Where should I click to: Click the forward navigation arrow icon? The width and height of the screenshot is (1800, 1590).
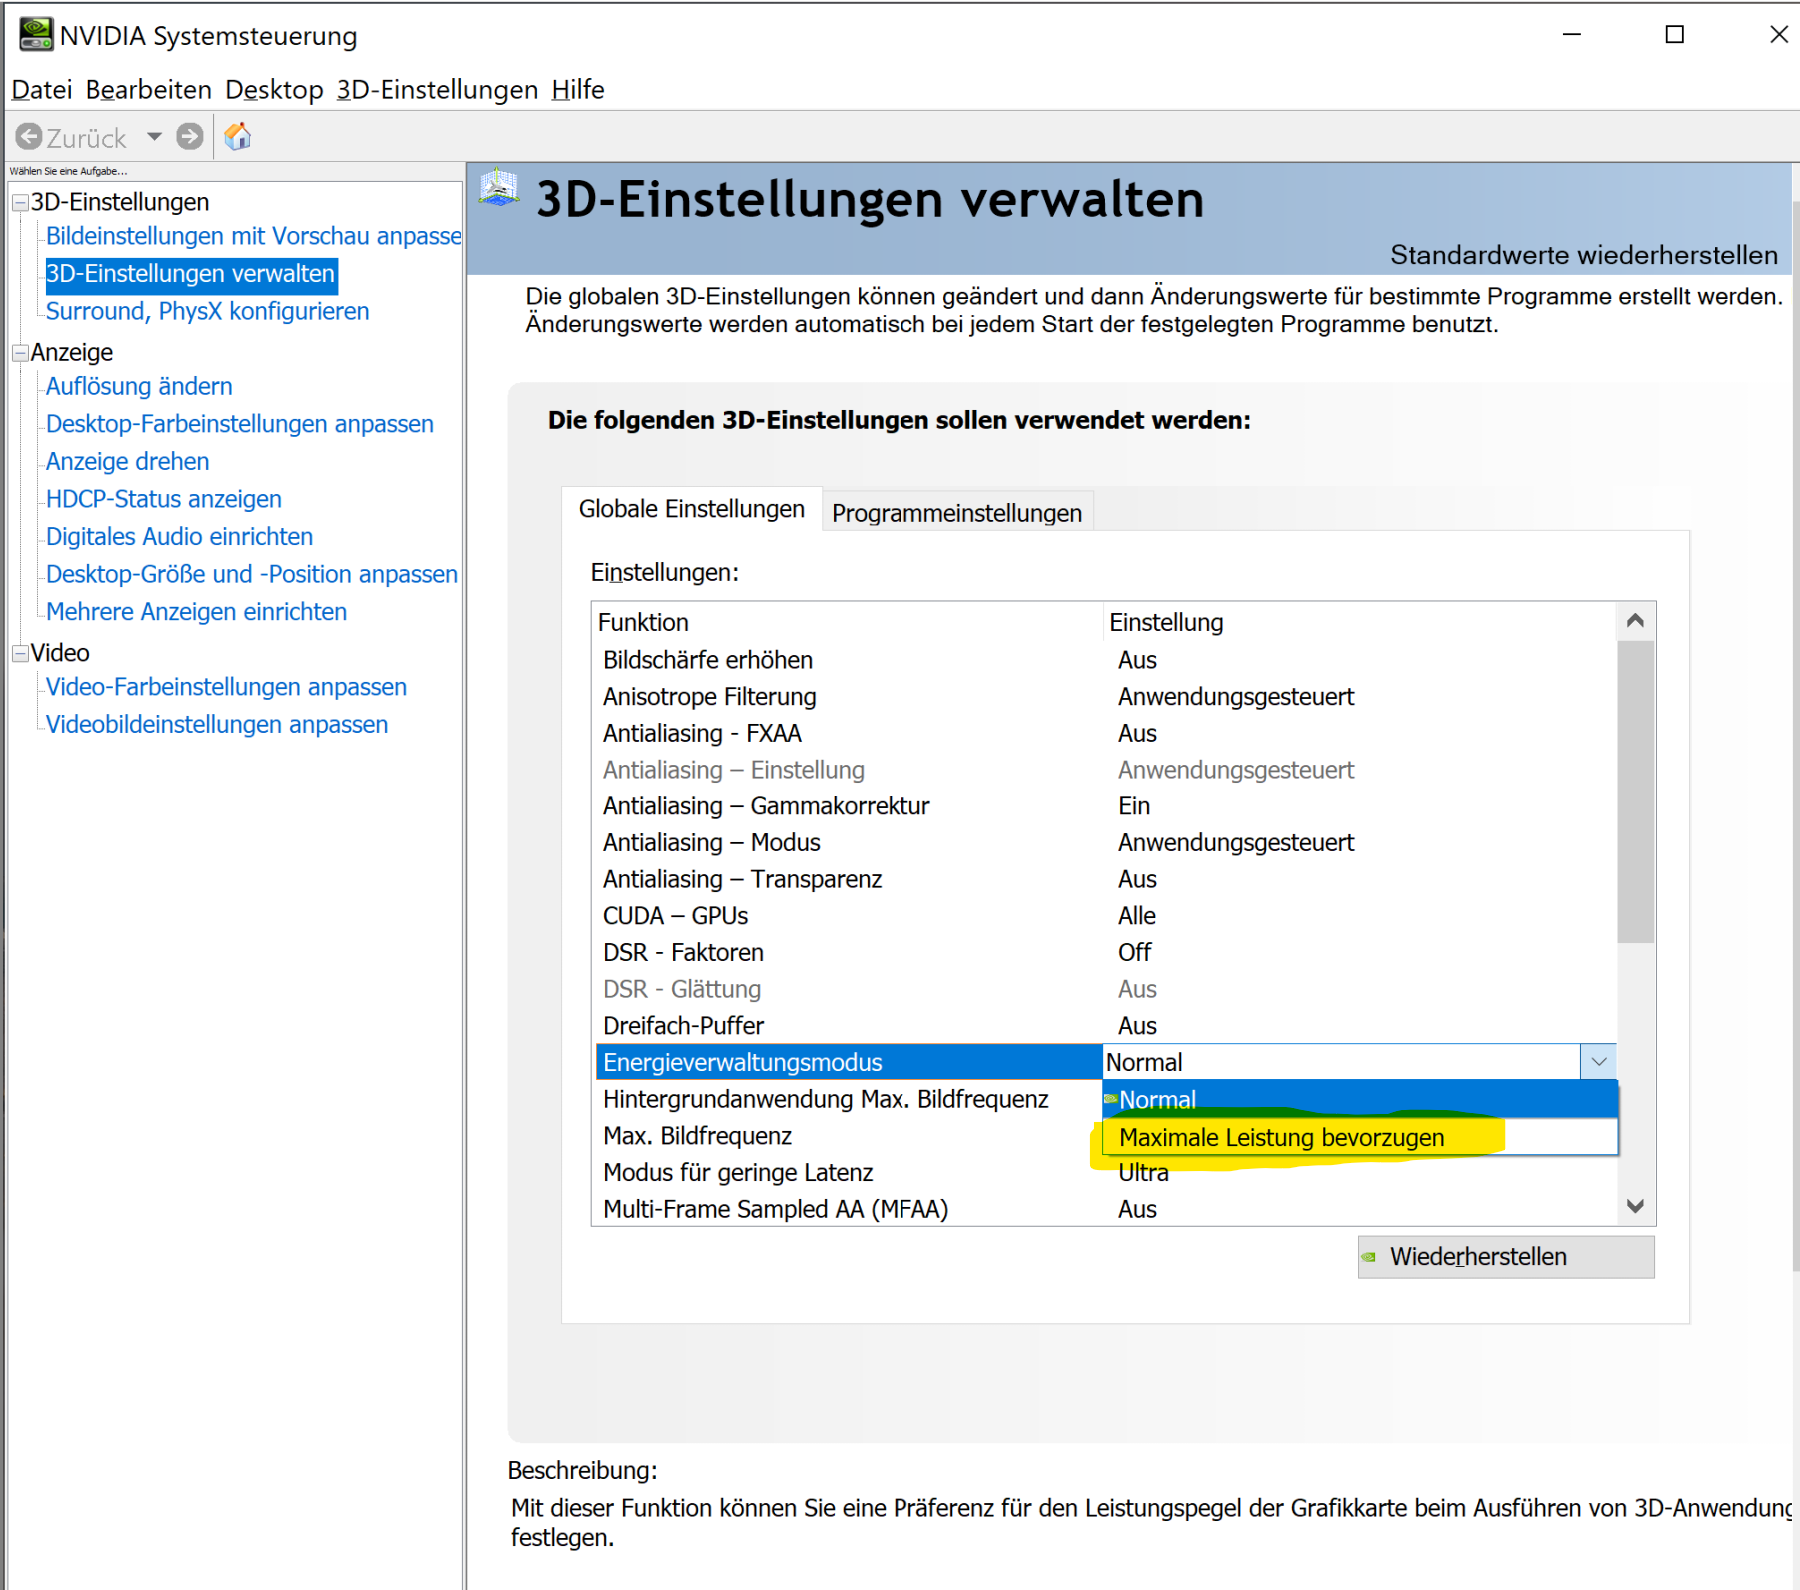pos(190,136)
